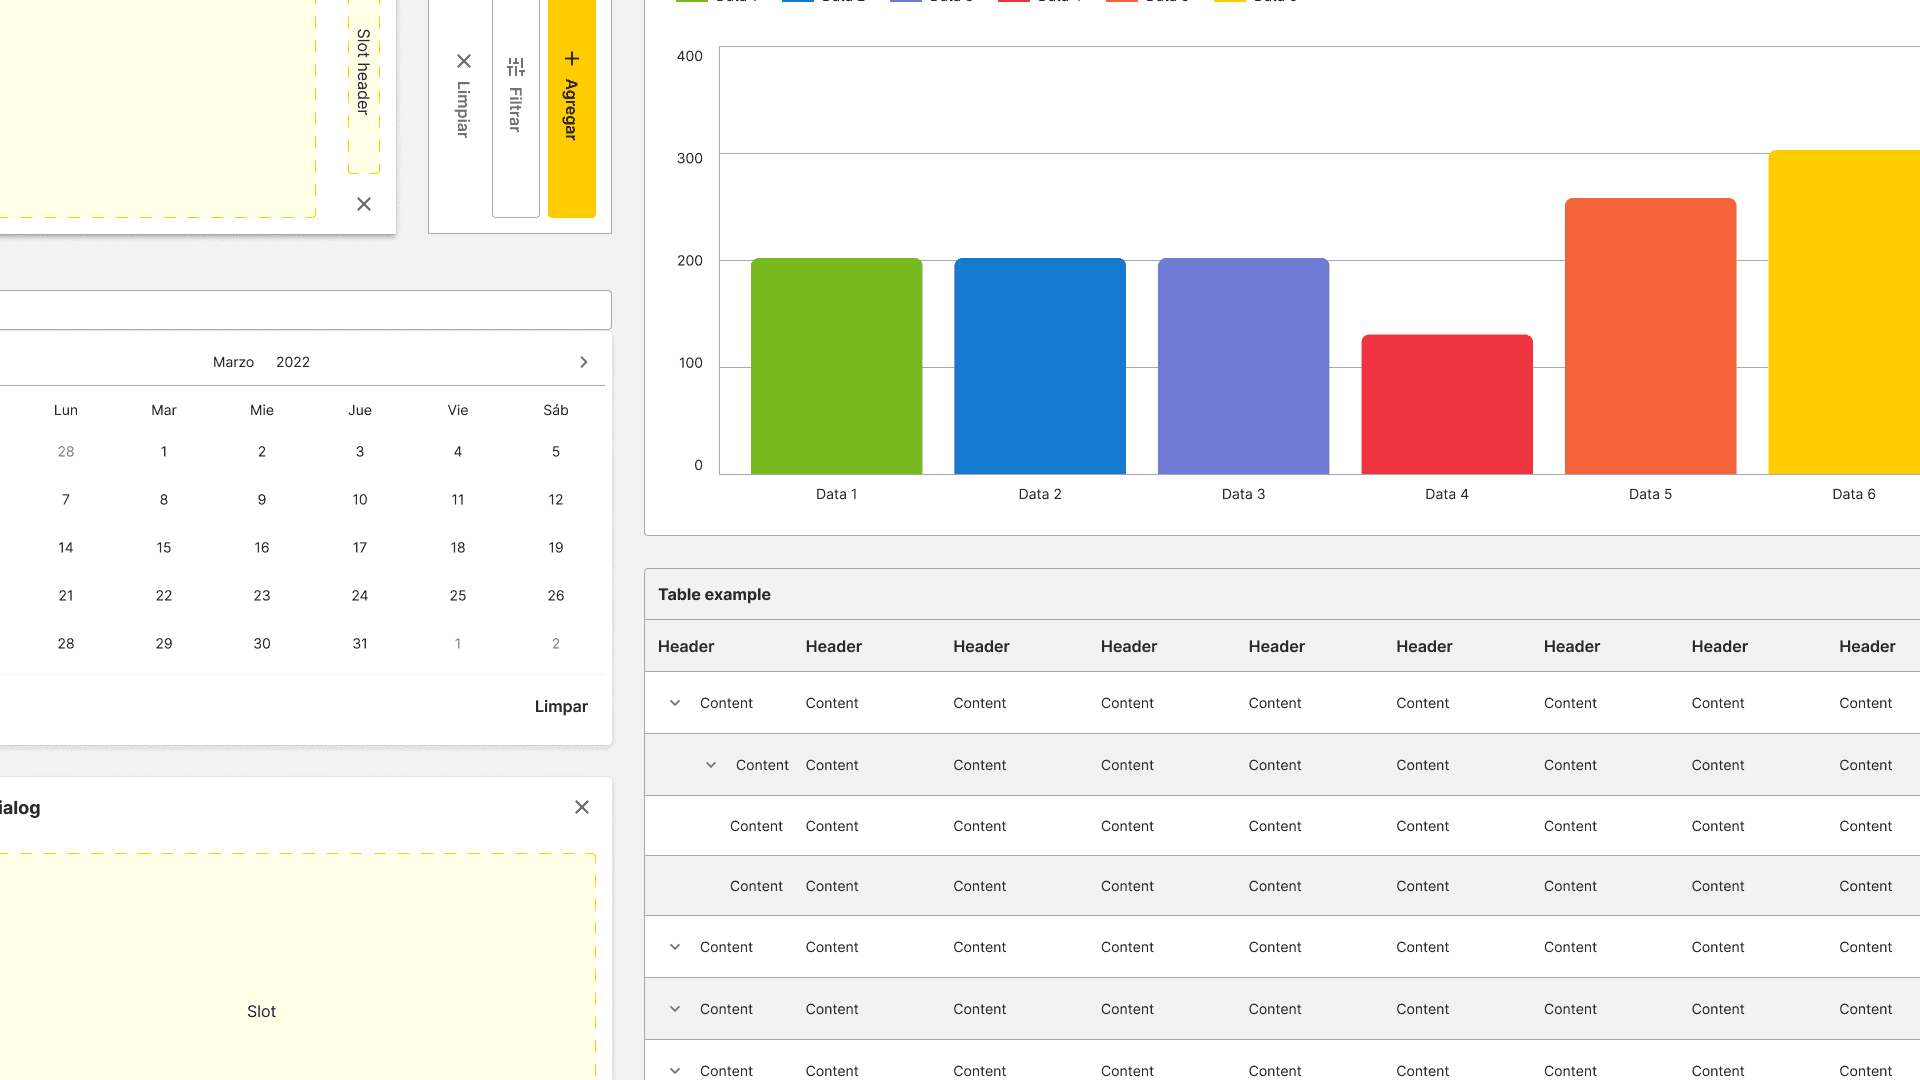Select March 24 on the calendar
Screen dimensions: 1920x1080
coord(360,596)
